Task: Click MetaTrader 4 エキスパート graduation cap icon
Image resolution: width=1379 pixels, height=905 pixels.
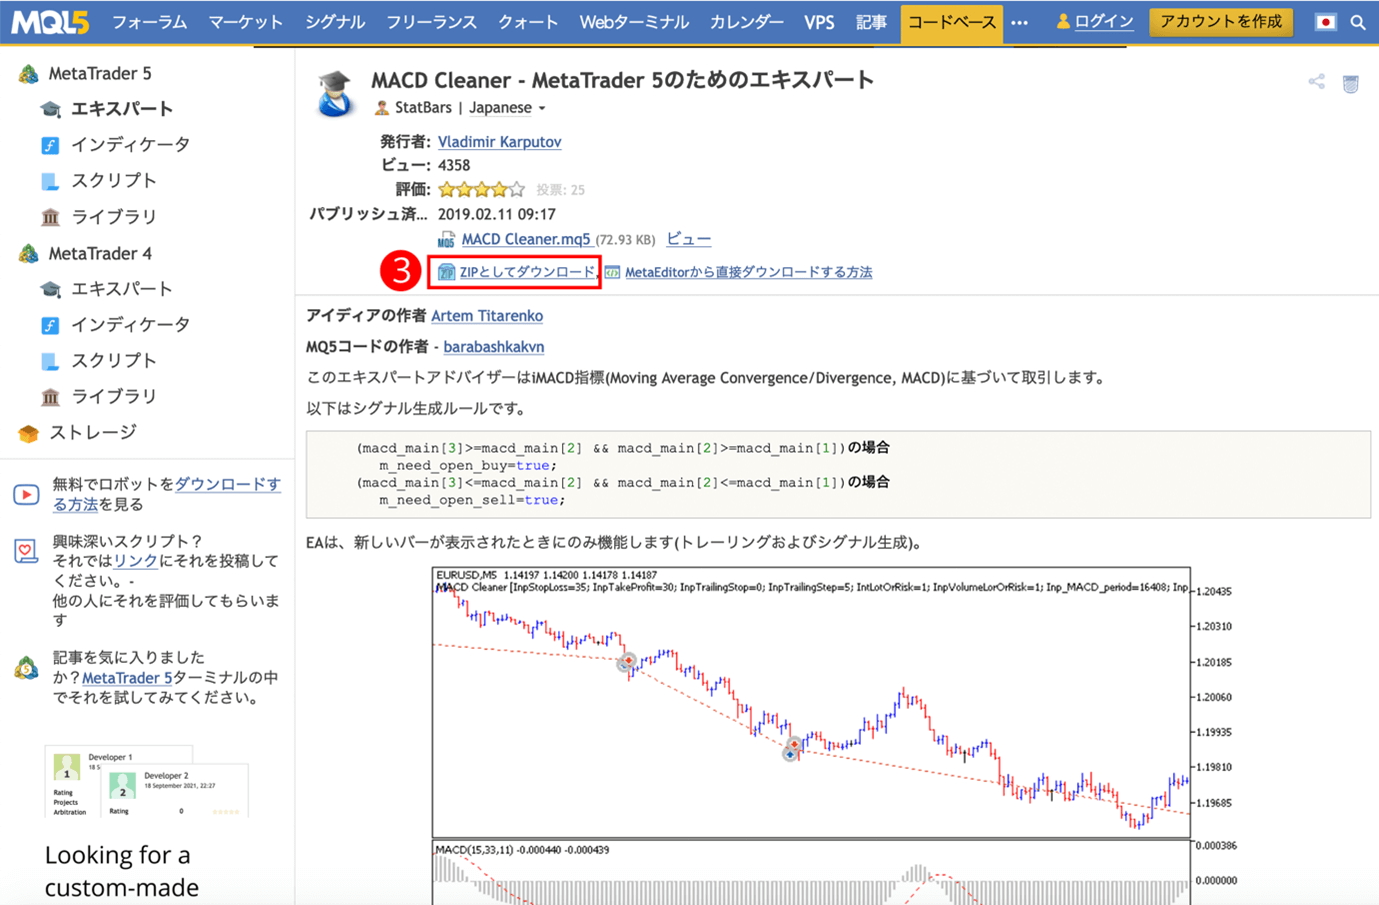Action: coord(50,289)
